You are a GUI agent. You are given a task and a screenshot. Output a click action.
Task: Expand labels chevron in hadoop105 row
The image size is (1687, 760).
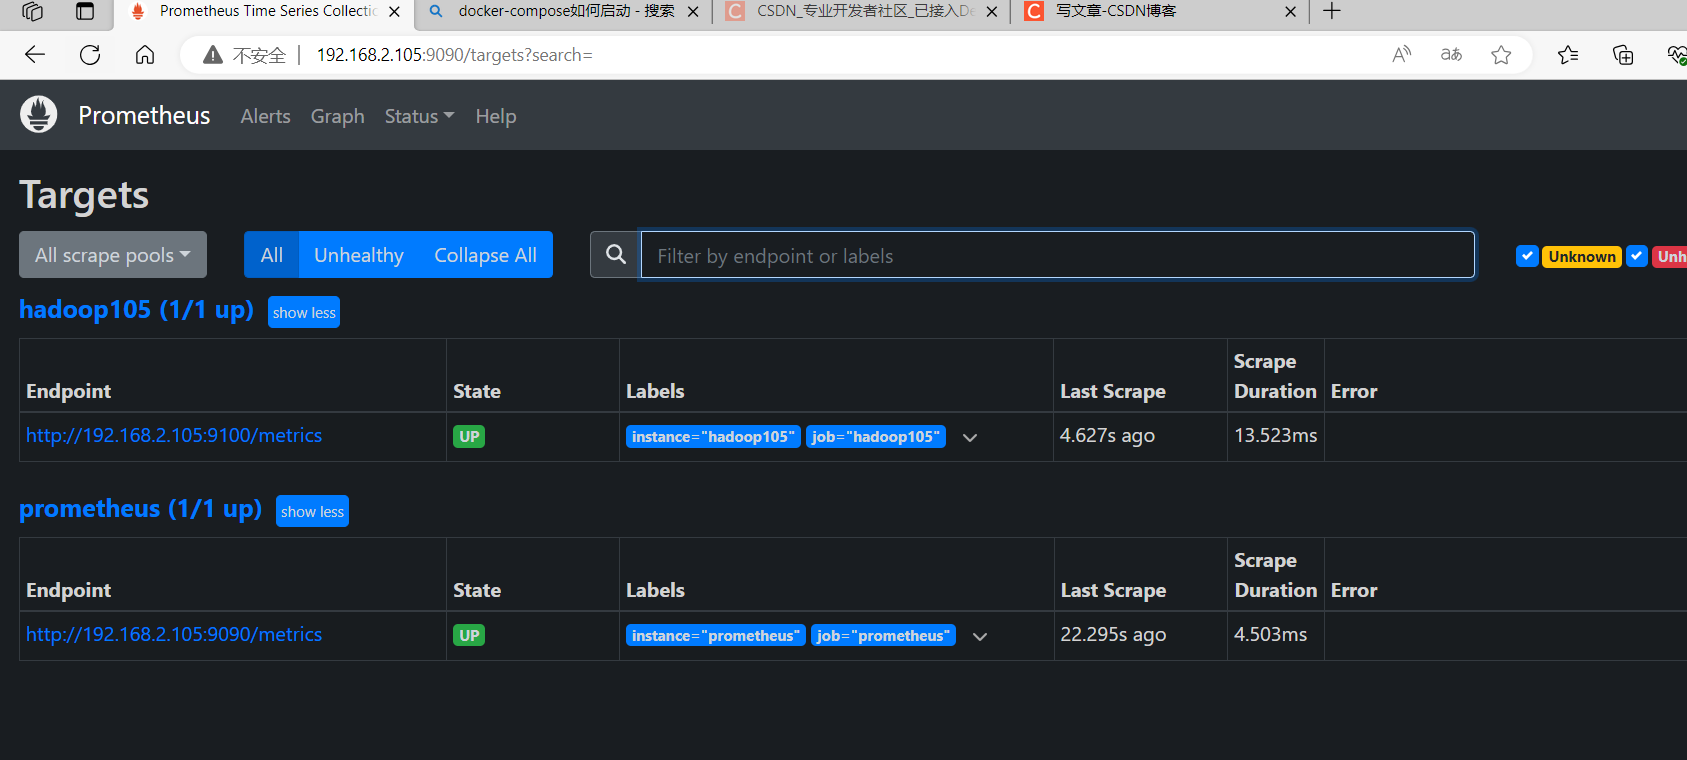pos(970,437)
